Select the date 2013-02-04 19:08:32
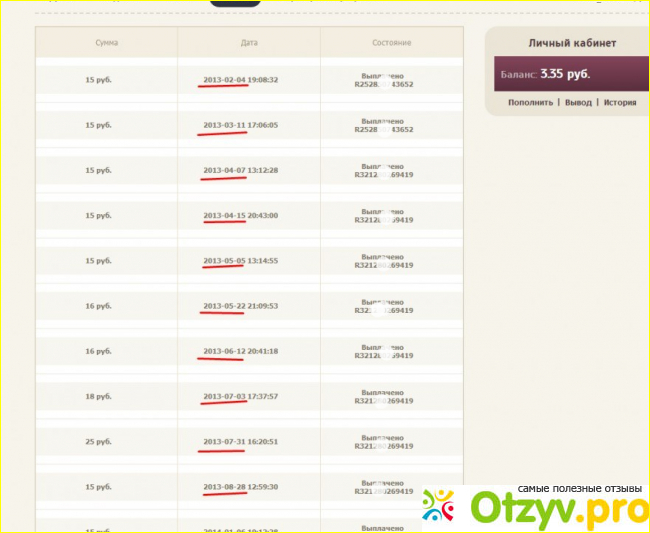Image resolution: width=650 pixels, height=533 pixels. [x=240, y=80]
